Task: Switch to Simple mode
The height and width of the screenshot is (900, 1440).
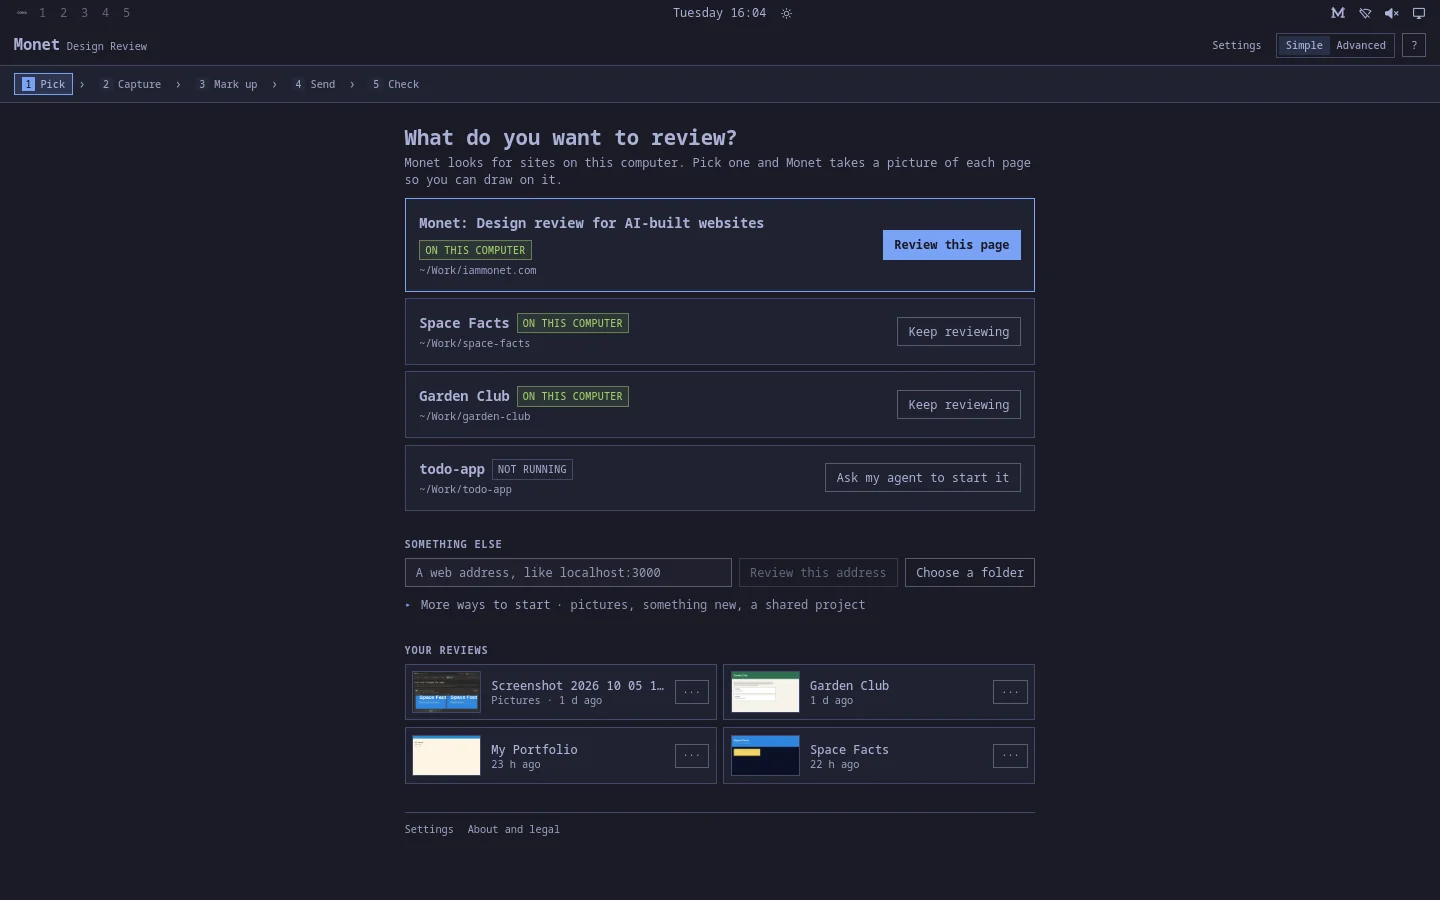Action: tap(1304, 45)
